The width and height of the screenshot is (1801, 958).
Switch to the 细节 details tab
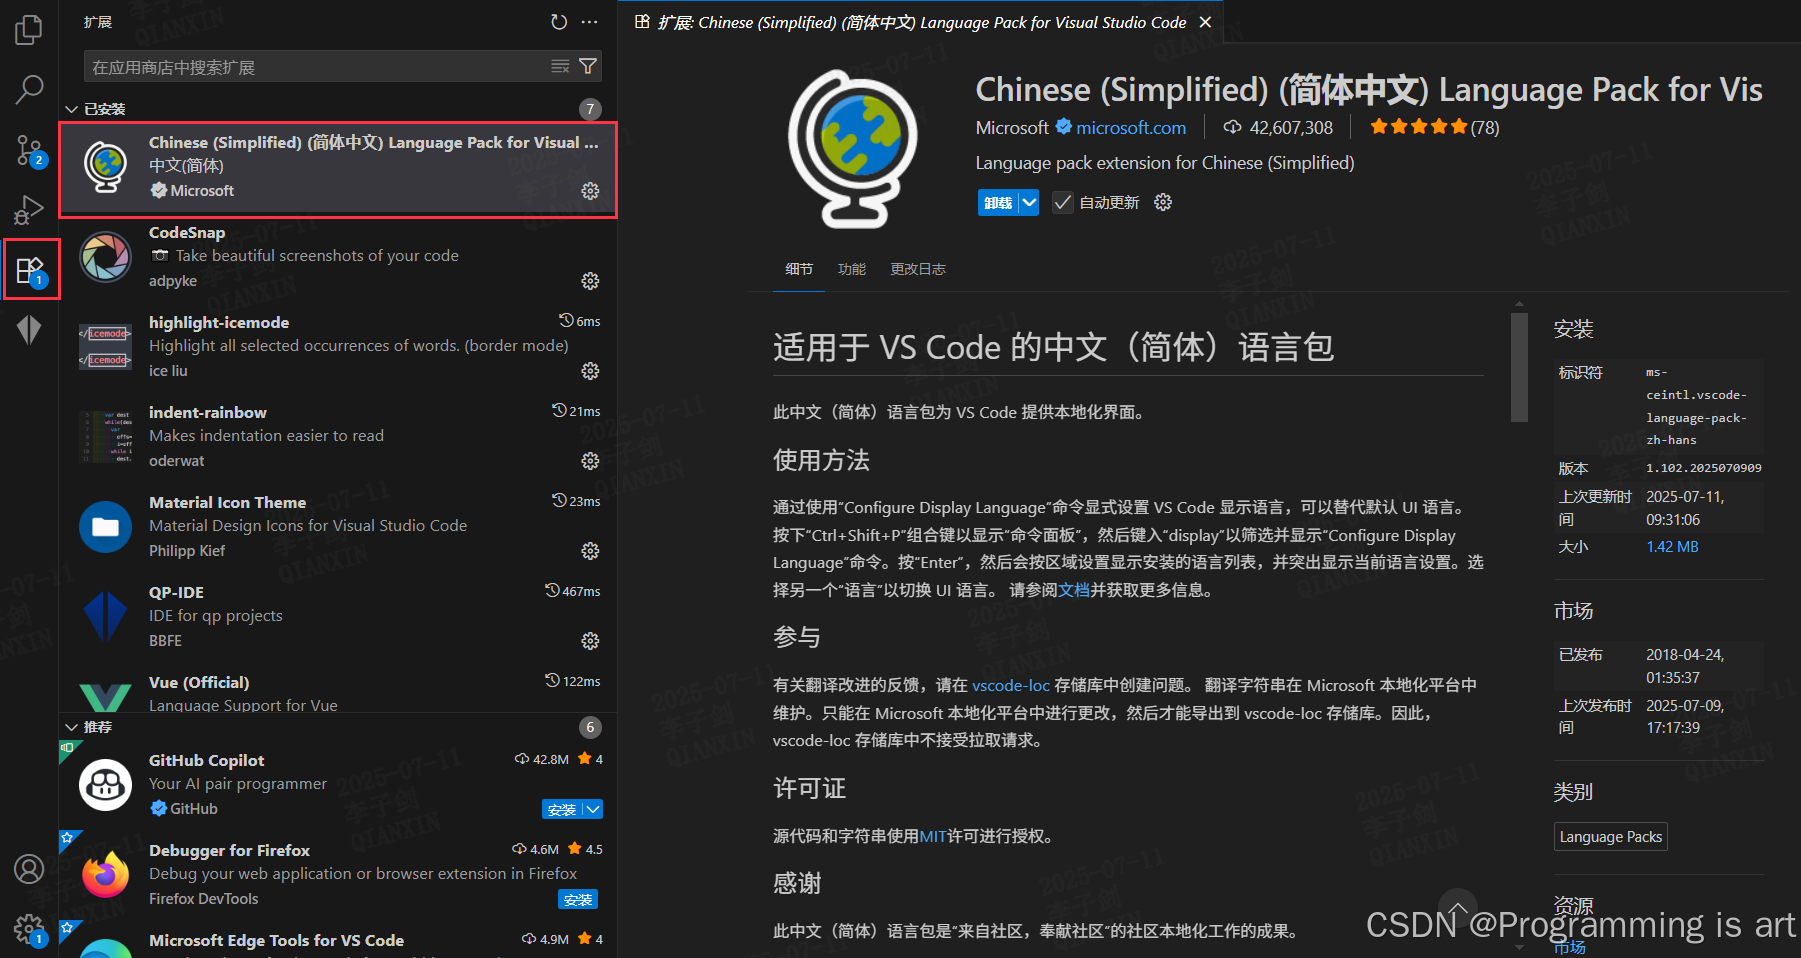[x=799, y=269]
